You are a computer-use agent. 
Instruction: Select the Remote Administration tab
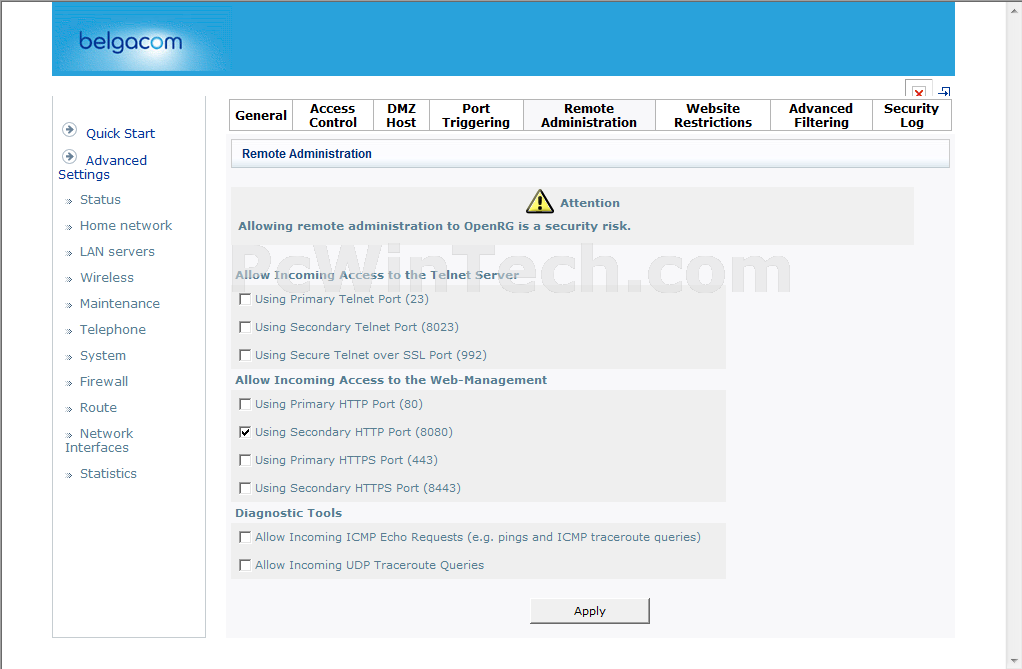589,115
